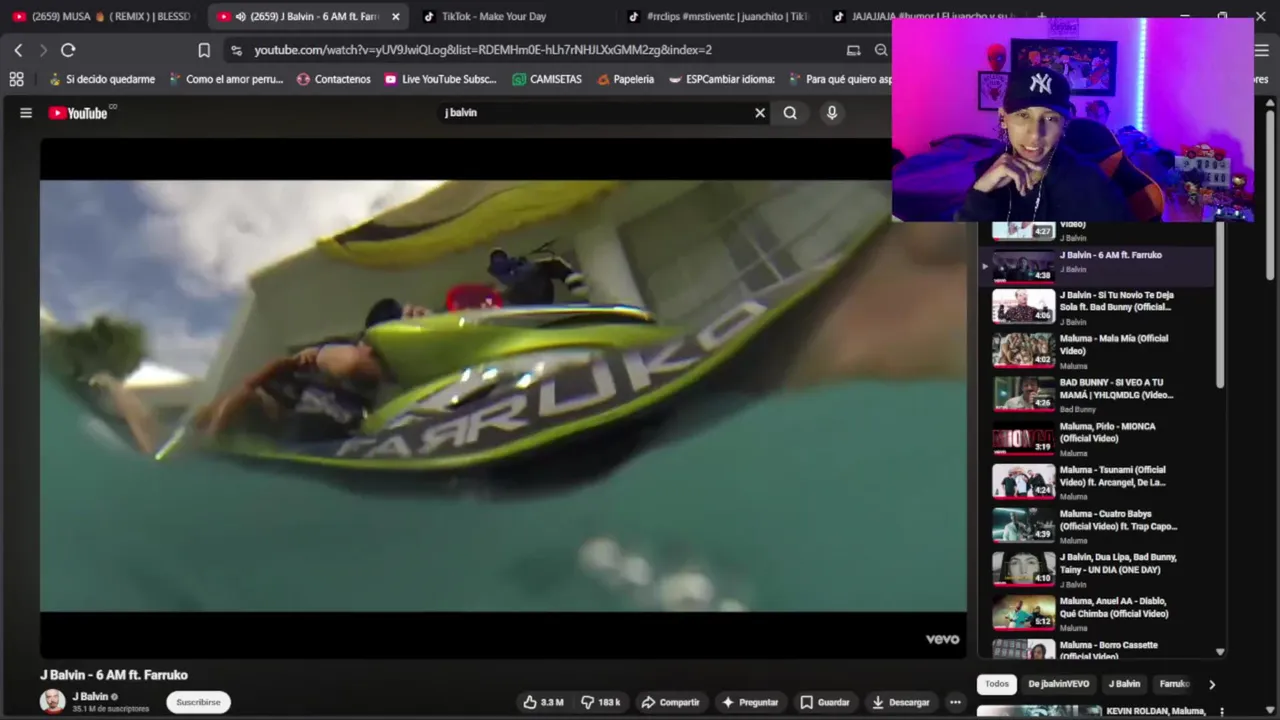This screenshot has height=720, width=1280.
Task: Select the 'Farruko' filter chip
Action: (1174, 684)
